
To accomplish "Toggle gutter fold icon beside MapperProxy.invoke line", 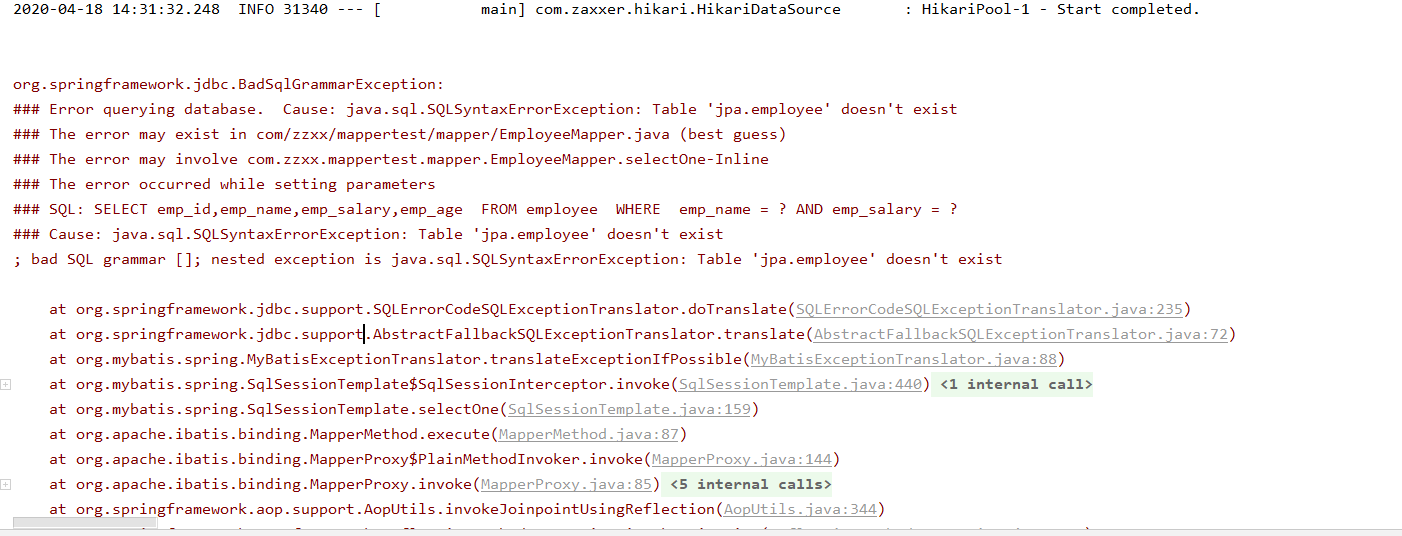I will [6, 484].
